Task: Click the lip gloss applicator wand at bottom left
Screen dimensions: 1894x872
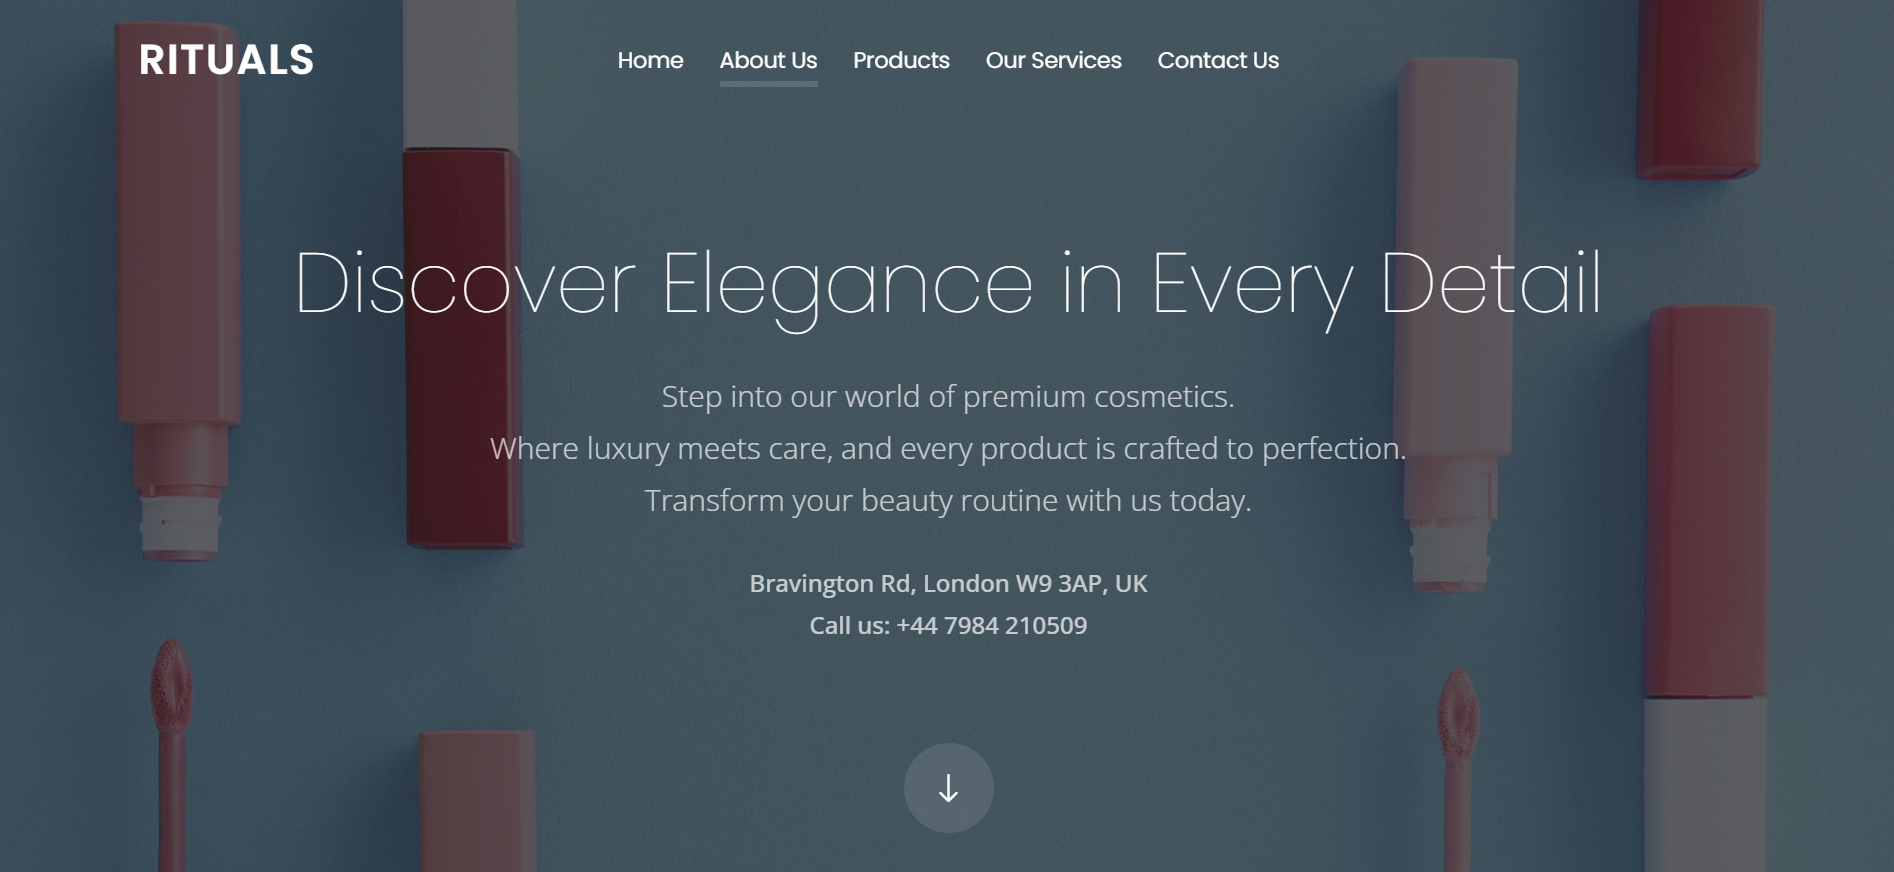Action: [171, 755]
